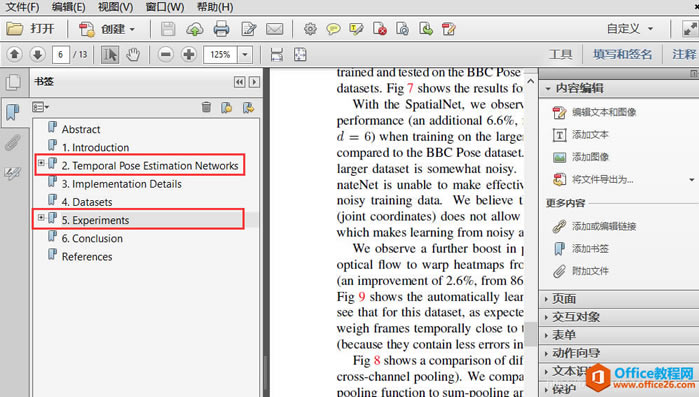Screen dimensions: 699x397
Task: Open page thumbnails panel icon
Action: pyautogui.click(x=13, y=82)
